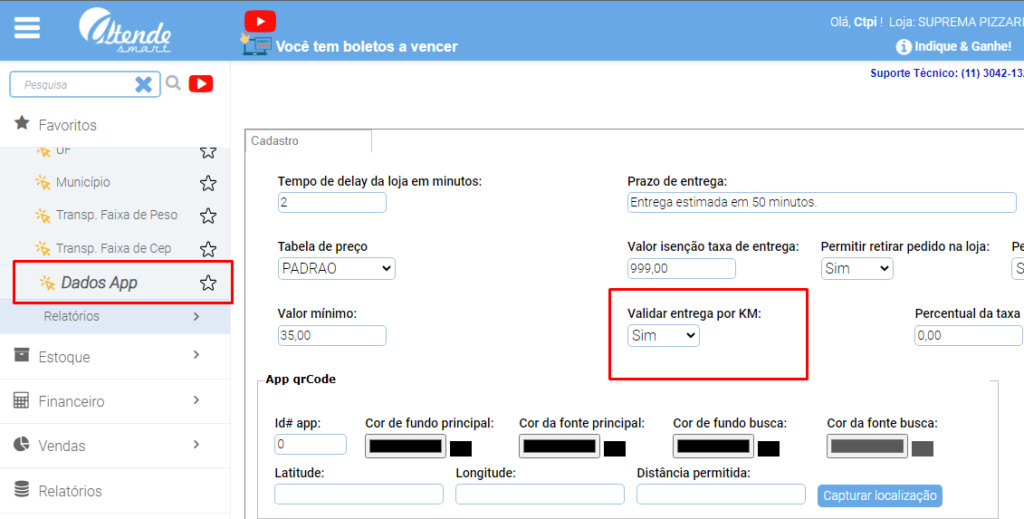Open Município menu item
Screen dimensions: 1024x519
coord(83,182)
